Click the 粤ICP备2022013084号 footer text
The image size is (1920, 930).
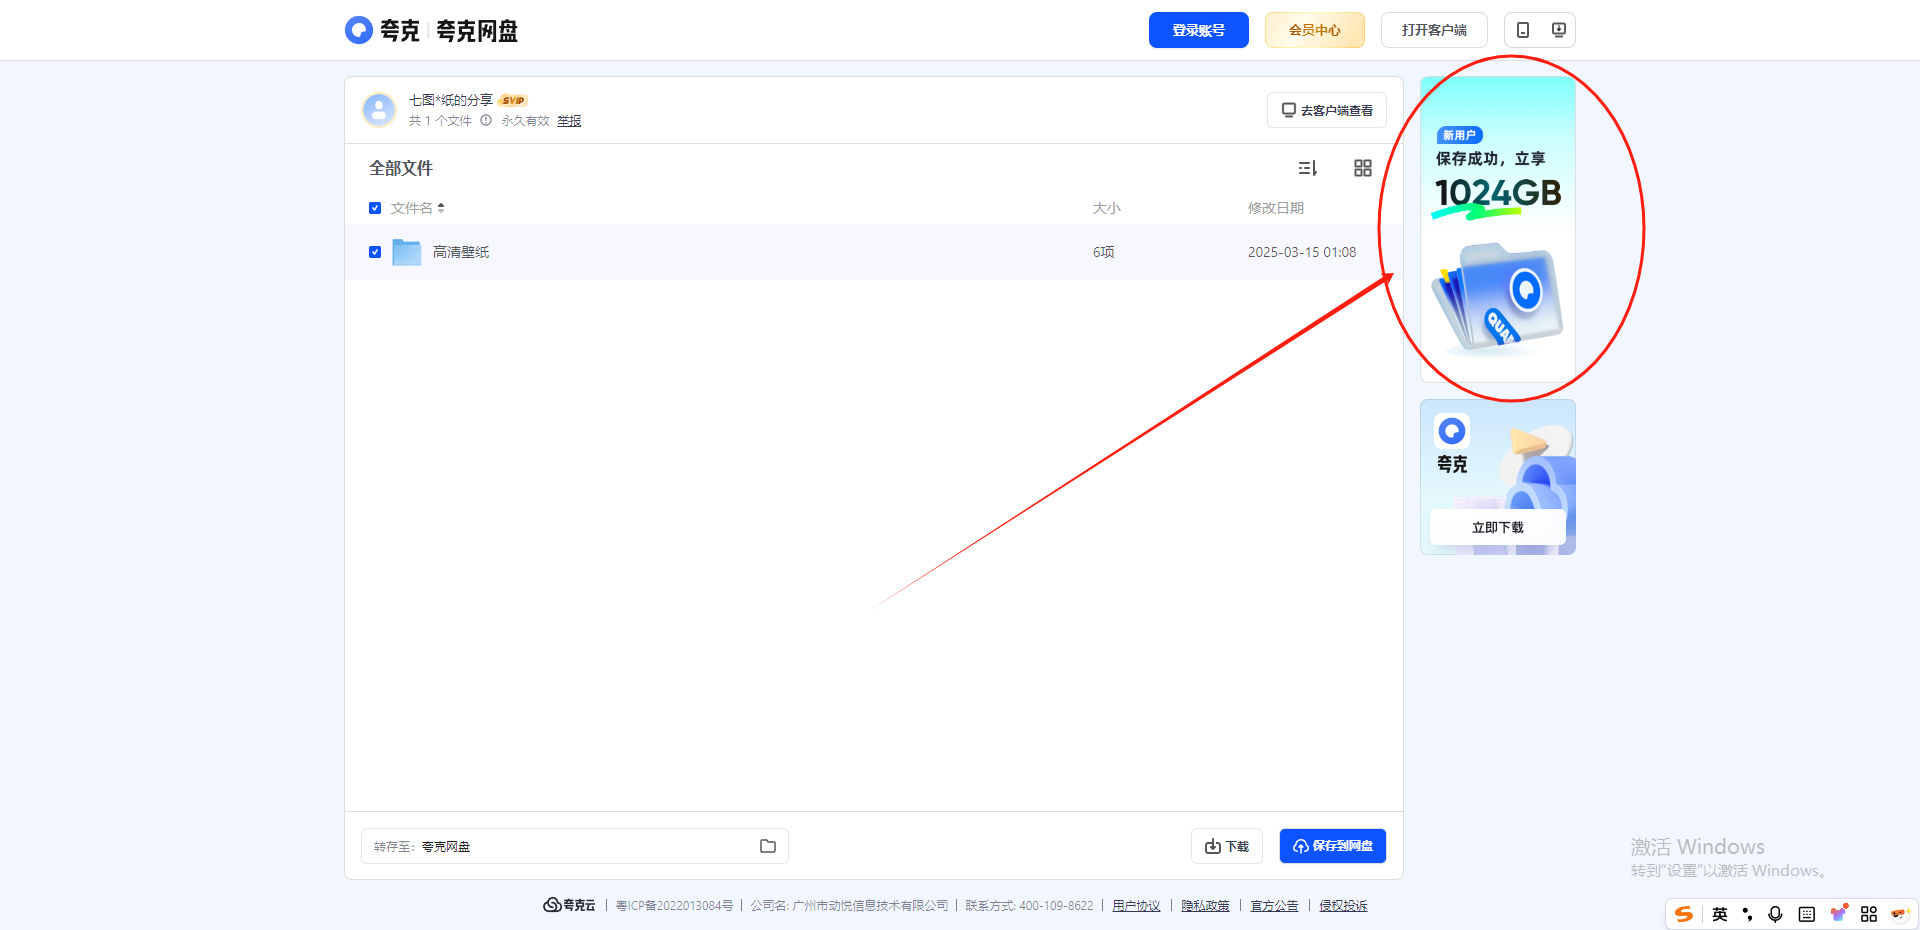(674, 906)
